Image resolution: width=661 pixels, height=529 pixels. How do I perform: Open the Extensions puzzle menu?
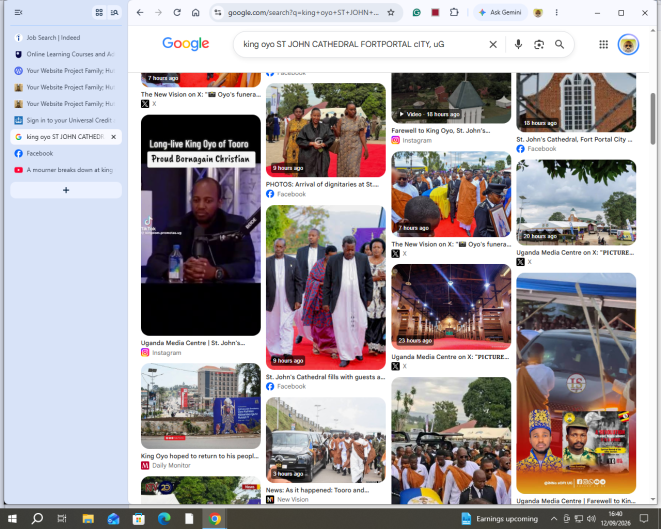pyautogui.click(x=454, y=13)
